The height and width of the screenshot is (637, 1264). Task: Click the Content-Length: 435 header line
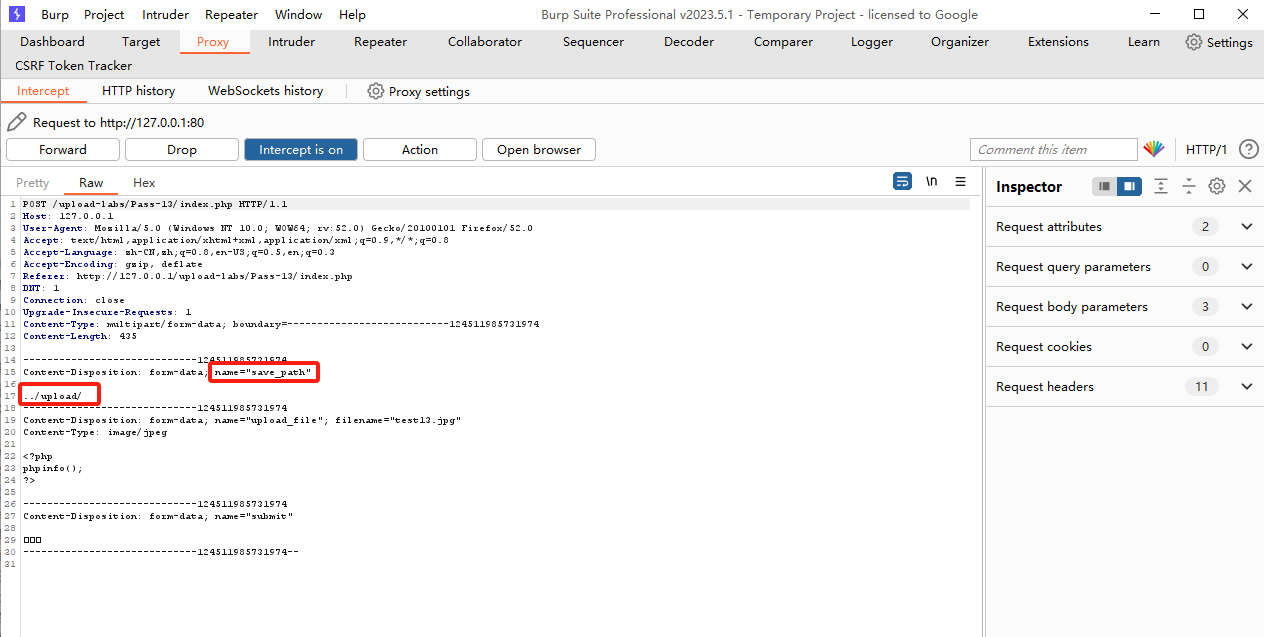coord(80,336)
